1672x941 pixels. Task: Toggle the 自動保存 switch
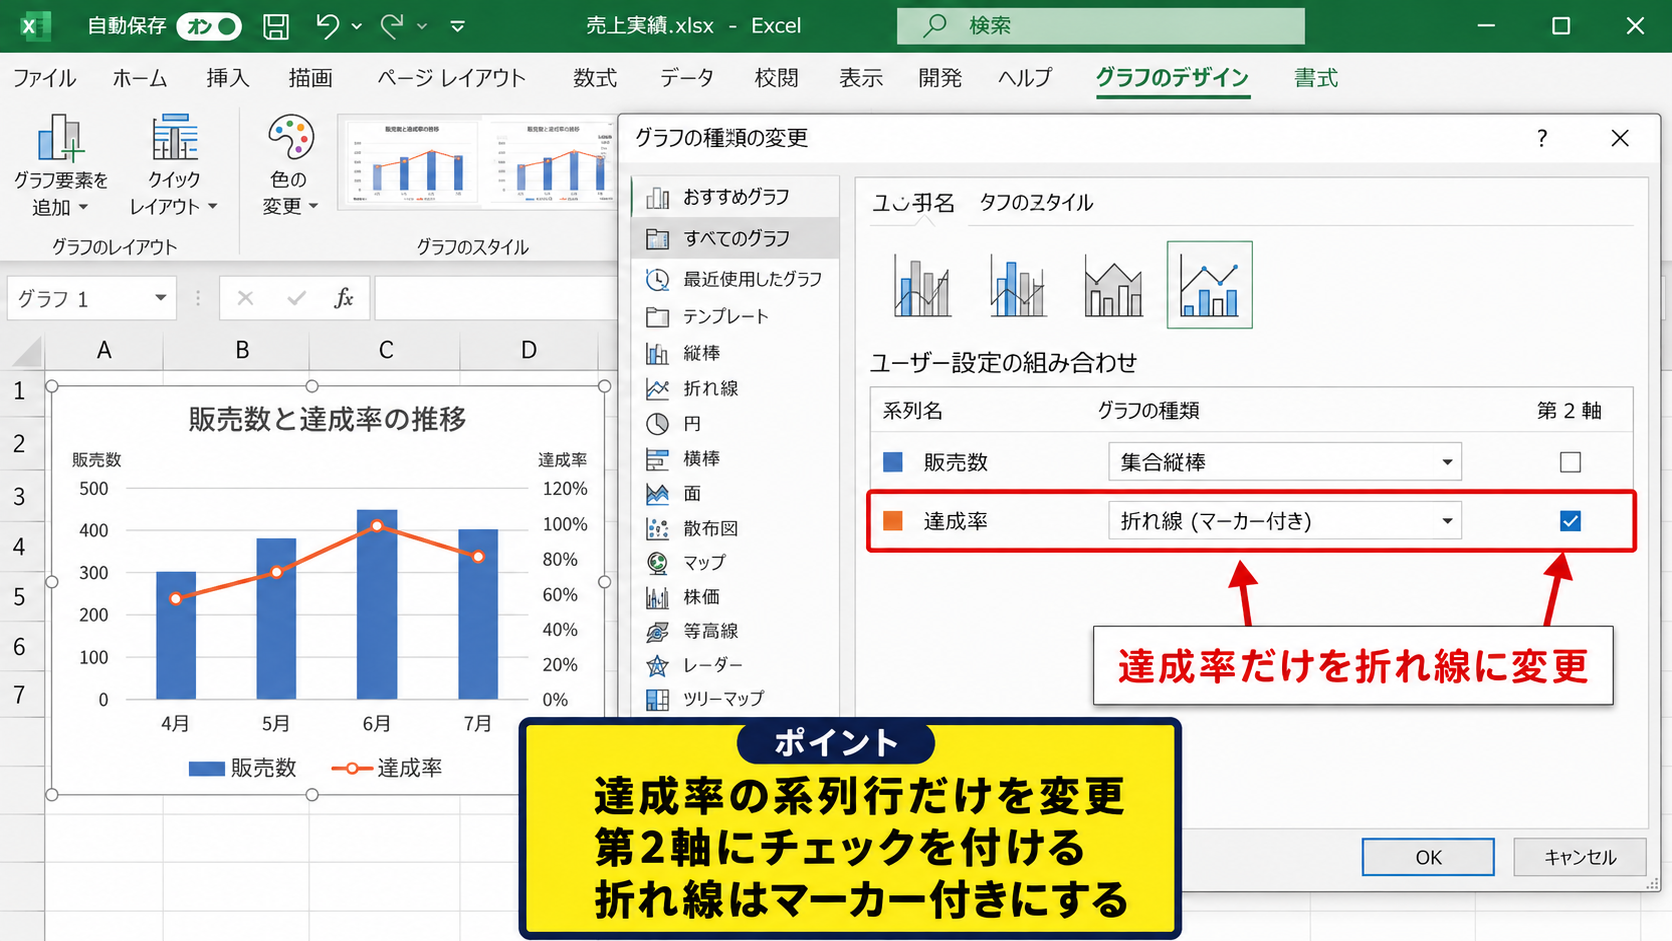tap(209, 26)
